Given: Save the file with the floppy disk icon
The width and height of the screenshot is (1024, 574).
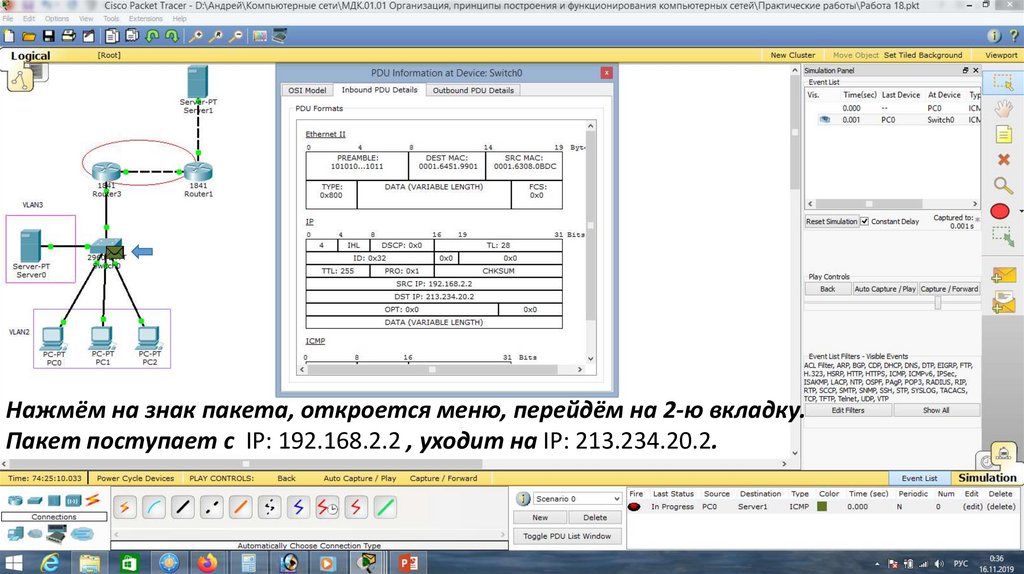Looking at the screenshot, I should (x=48, y=36).
